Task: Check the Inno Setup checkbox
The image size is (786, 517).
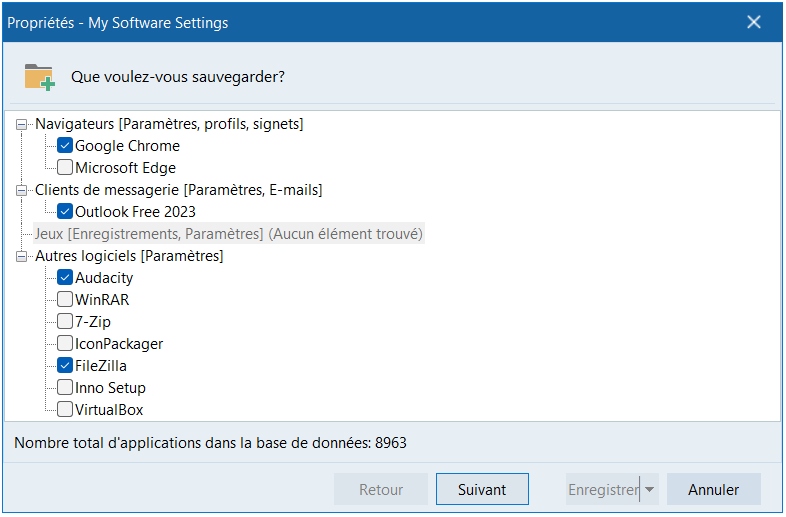Action: (65, 388)
